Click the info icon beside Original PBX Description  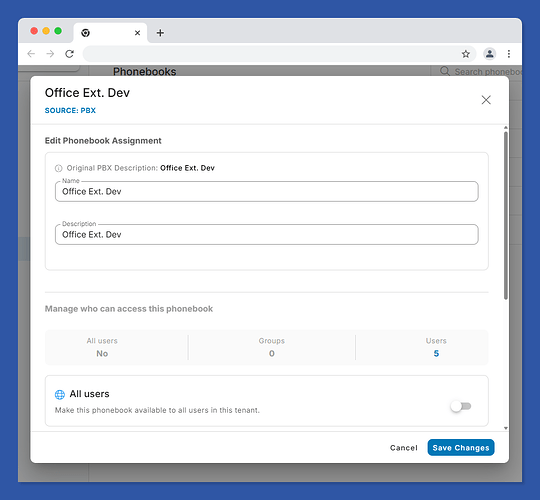(x=59, y=168)
